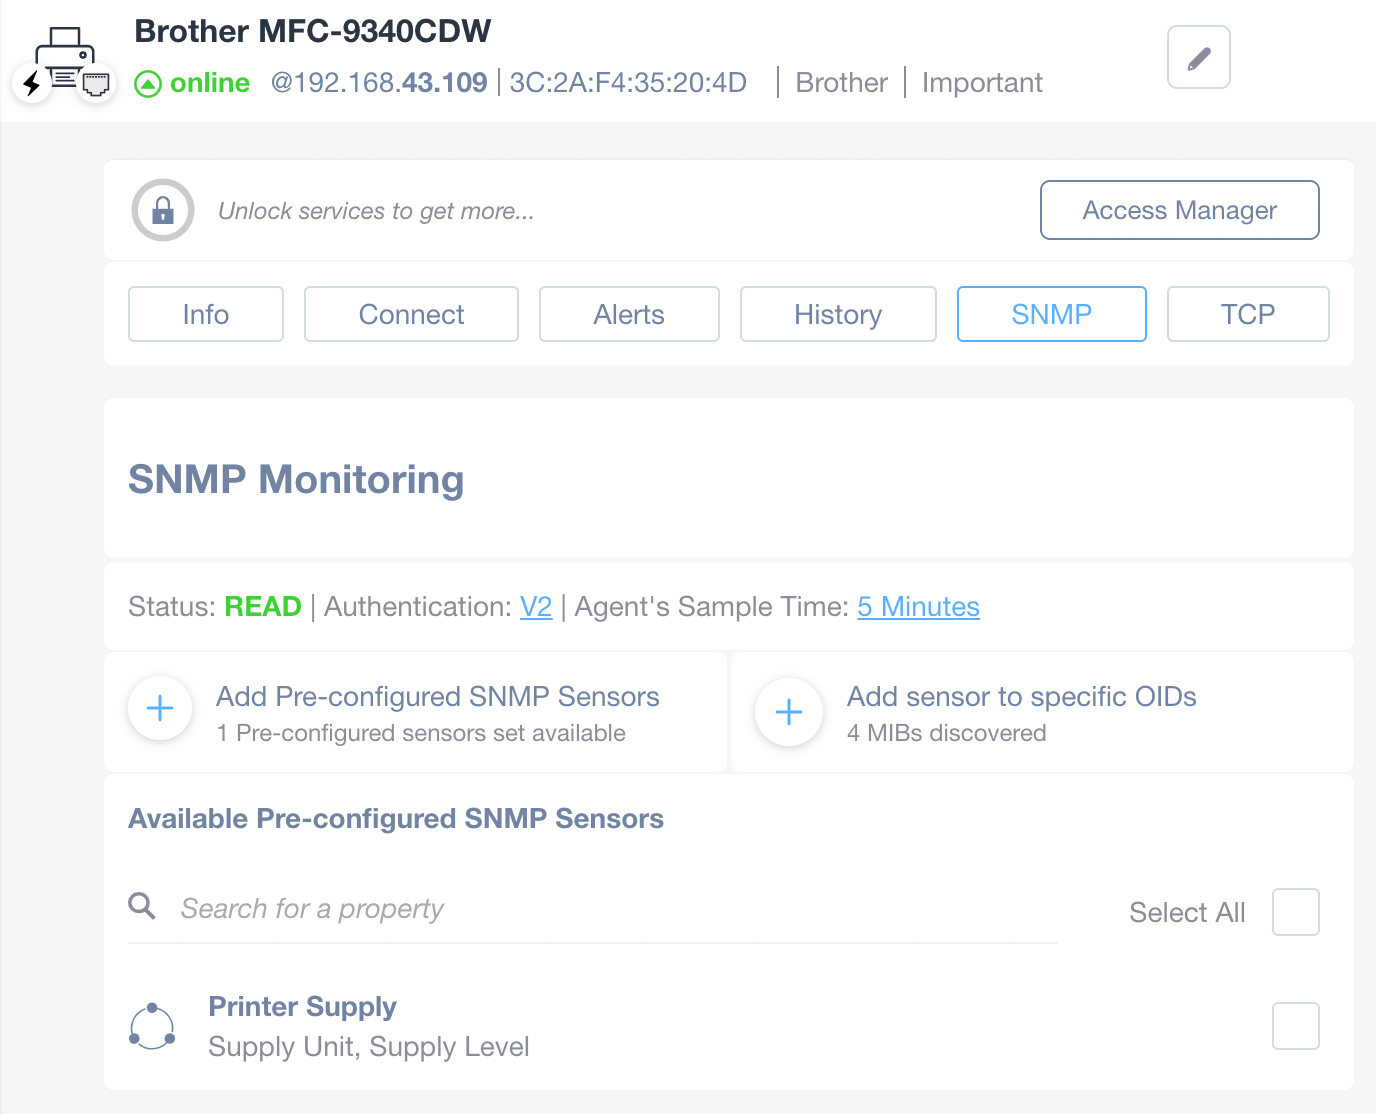Switch to the SNMP tab

[x=1051, y=314]
